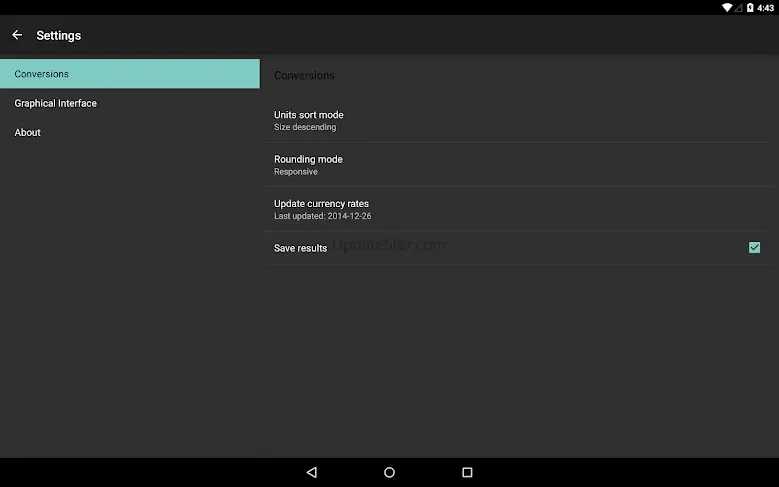The width and height of the screenshot is (779, 487).
Task: Open Rounding mode selection
Action: click(518, 165)
